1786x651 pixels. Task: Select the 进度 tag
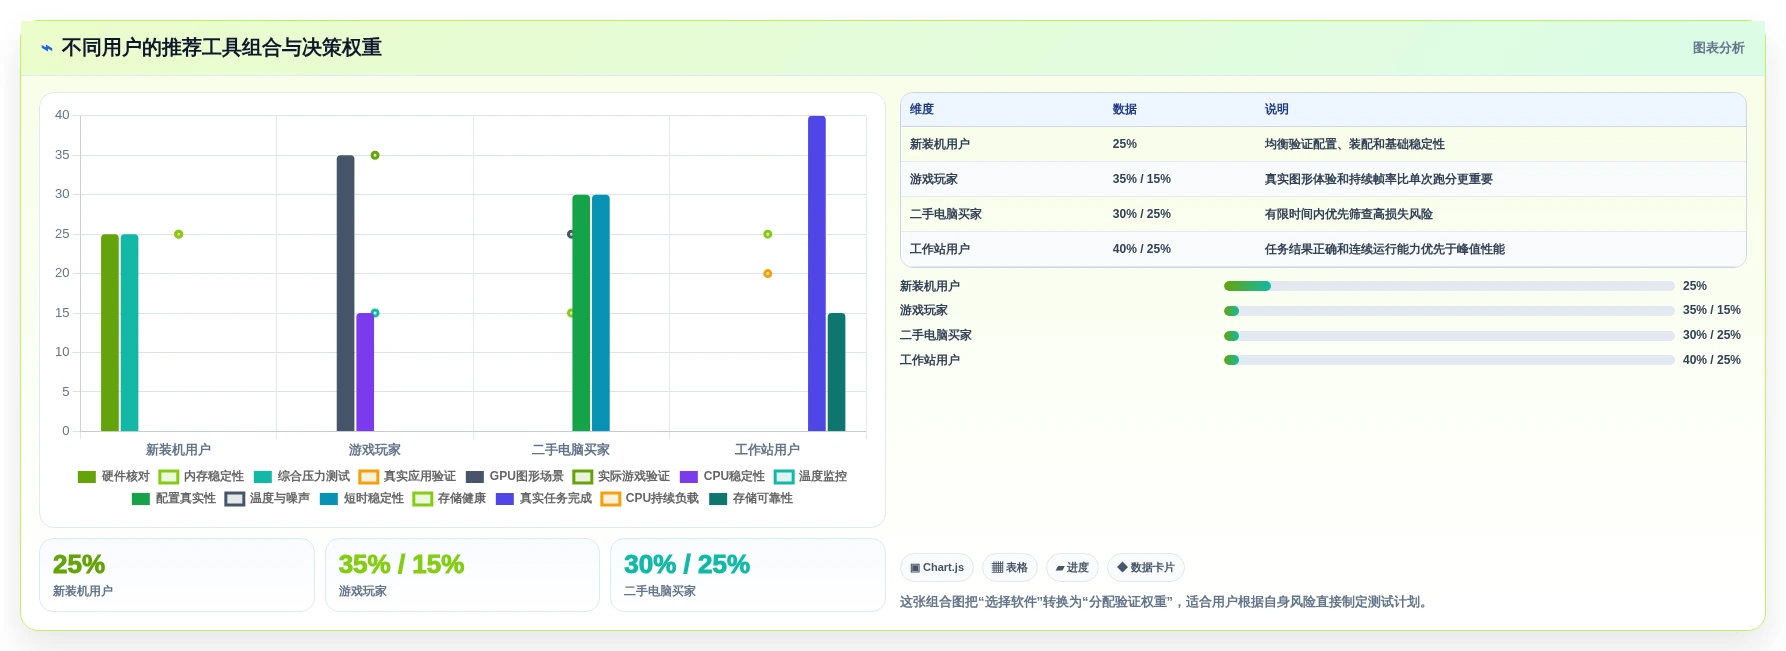pyautogui.click(x=1072, y=568)
